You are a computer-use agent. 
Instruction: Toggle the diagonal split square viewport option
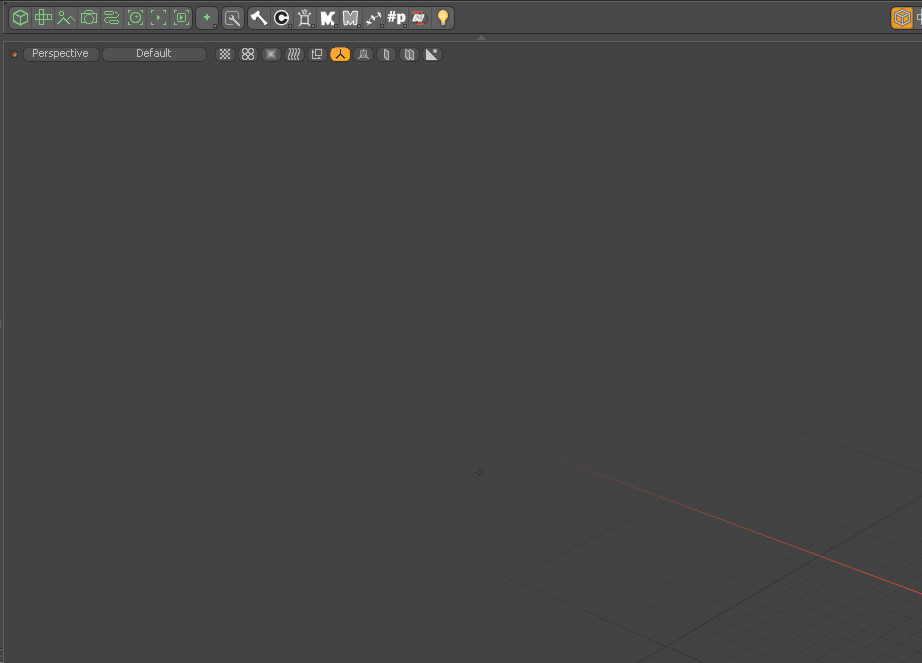pos(432,54)
